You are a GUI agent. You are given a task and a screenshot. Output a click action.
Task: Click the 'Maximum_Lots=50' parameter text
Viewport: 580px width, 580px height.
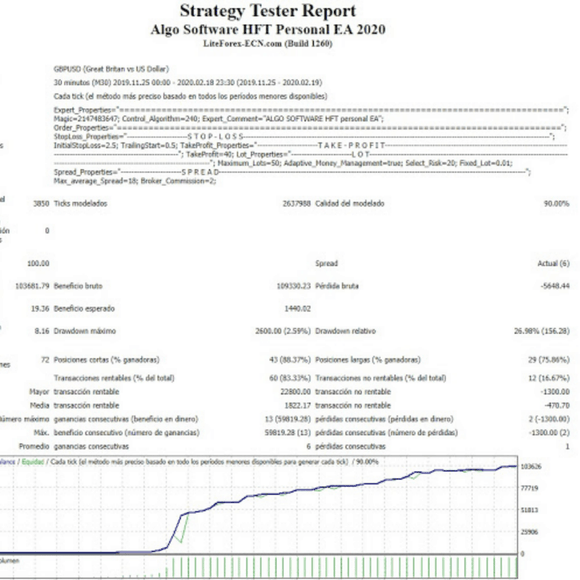point(249,163)
